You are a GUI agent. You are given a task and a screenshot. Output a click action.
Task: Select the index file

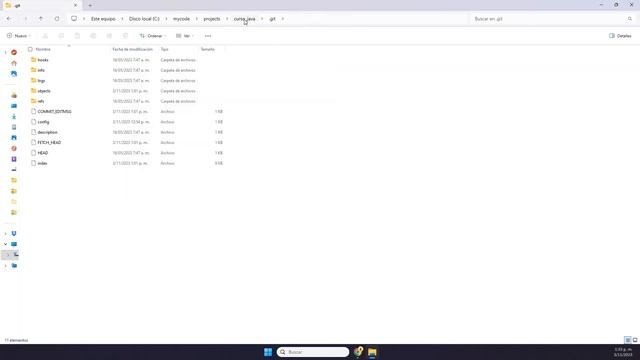(42, 163)
